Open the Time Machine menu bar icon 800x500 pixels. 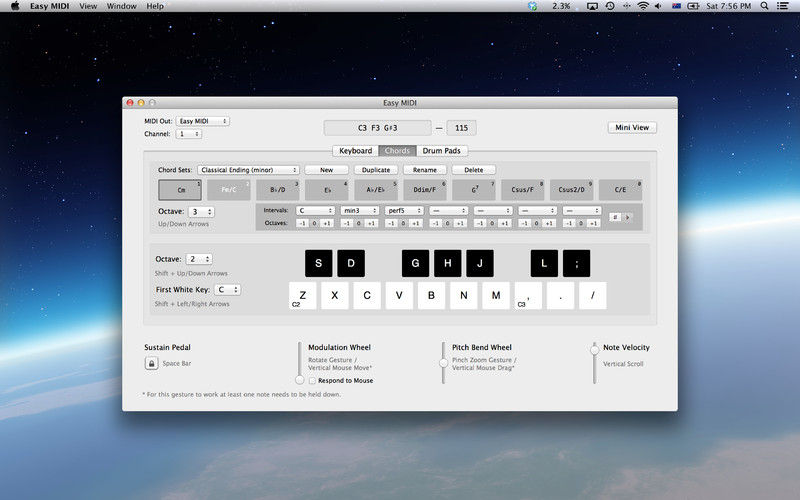click(610, 6)
